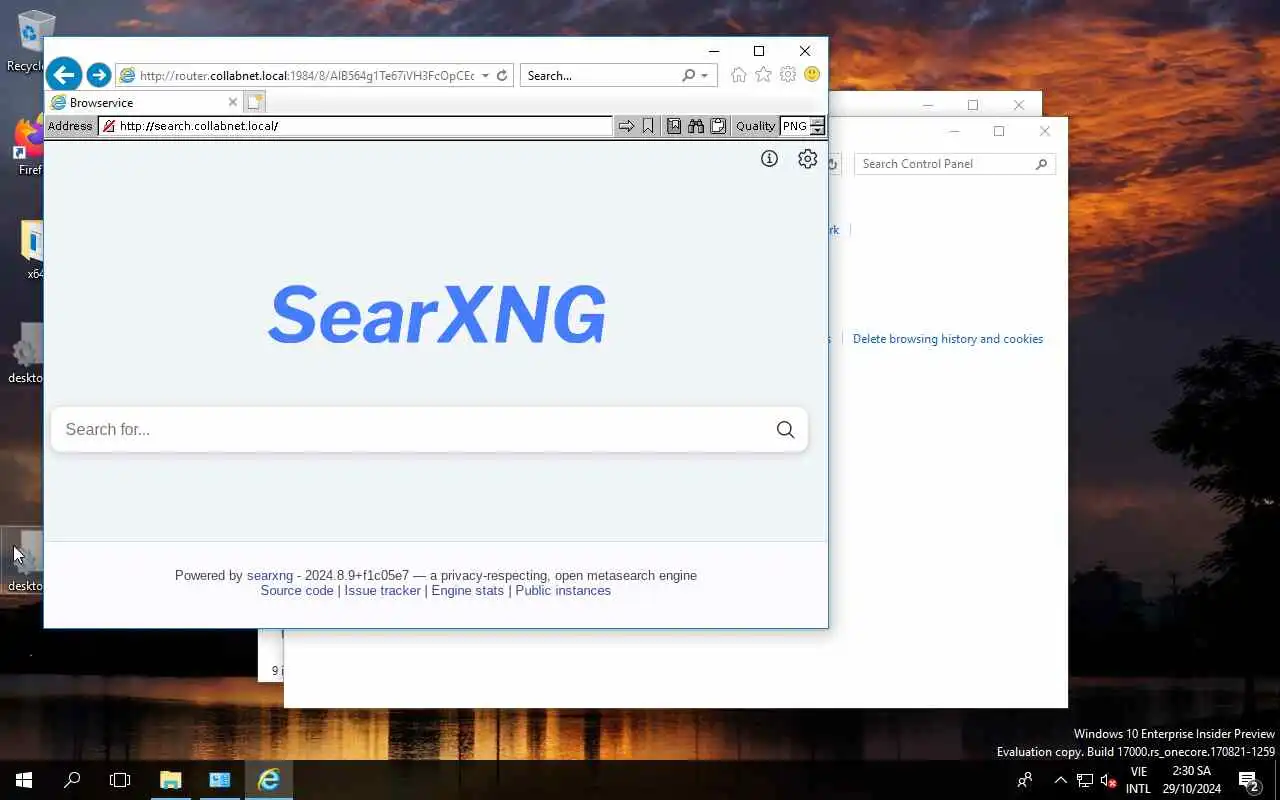Screen dimensions: 1280x800
Task: Open search provider dropdown arrow
Action: pos(704,75)
